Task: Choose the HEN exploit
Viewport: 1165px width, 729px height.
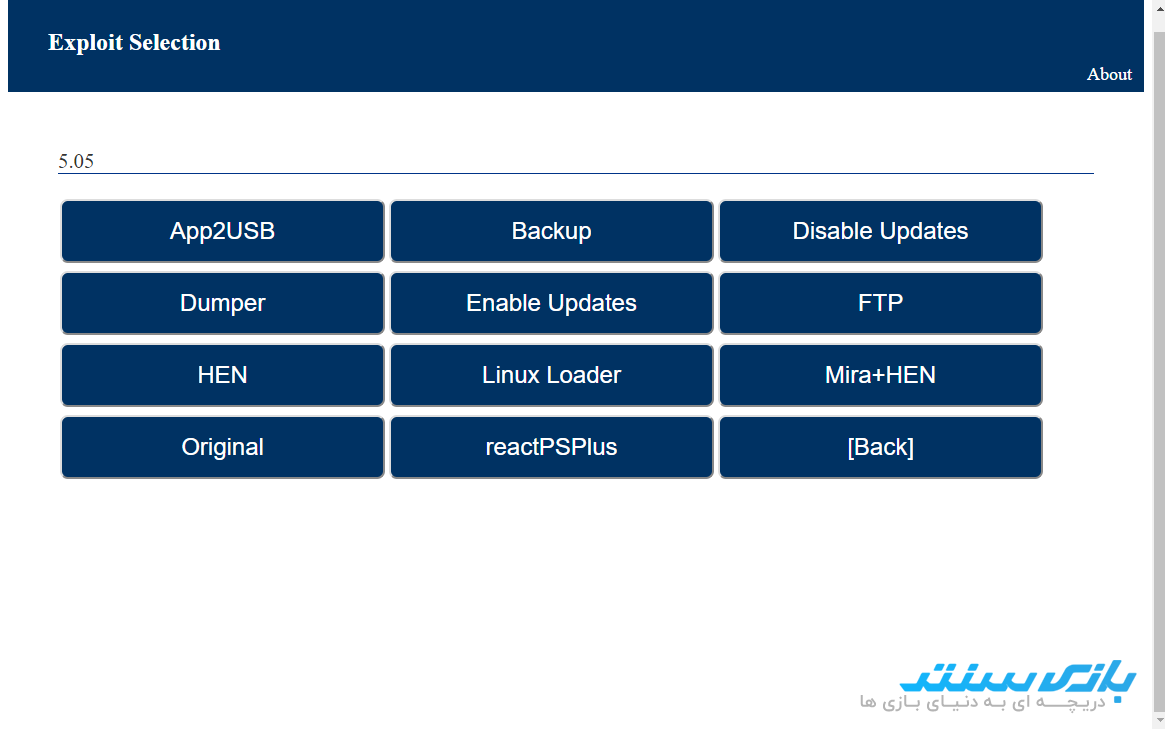Action: (x=222, y=375)
